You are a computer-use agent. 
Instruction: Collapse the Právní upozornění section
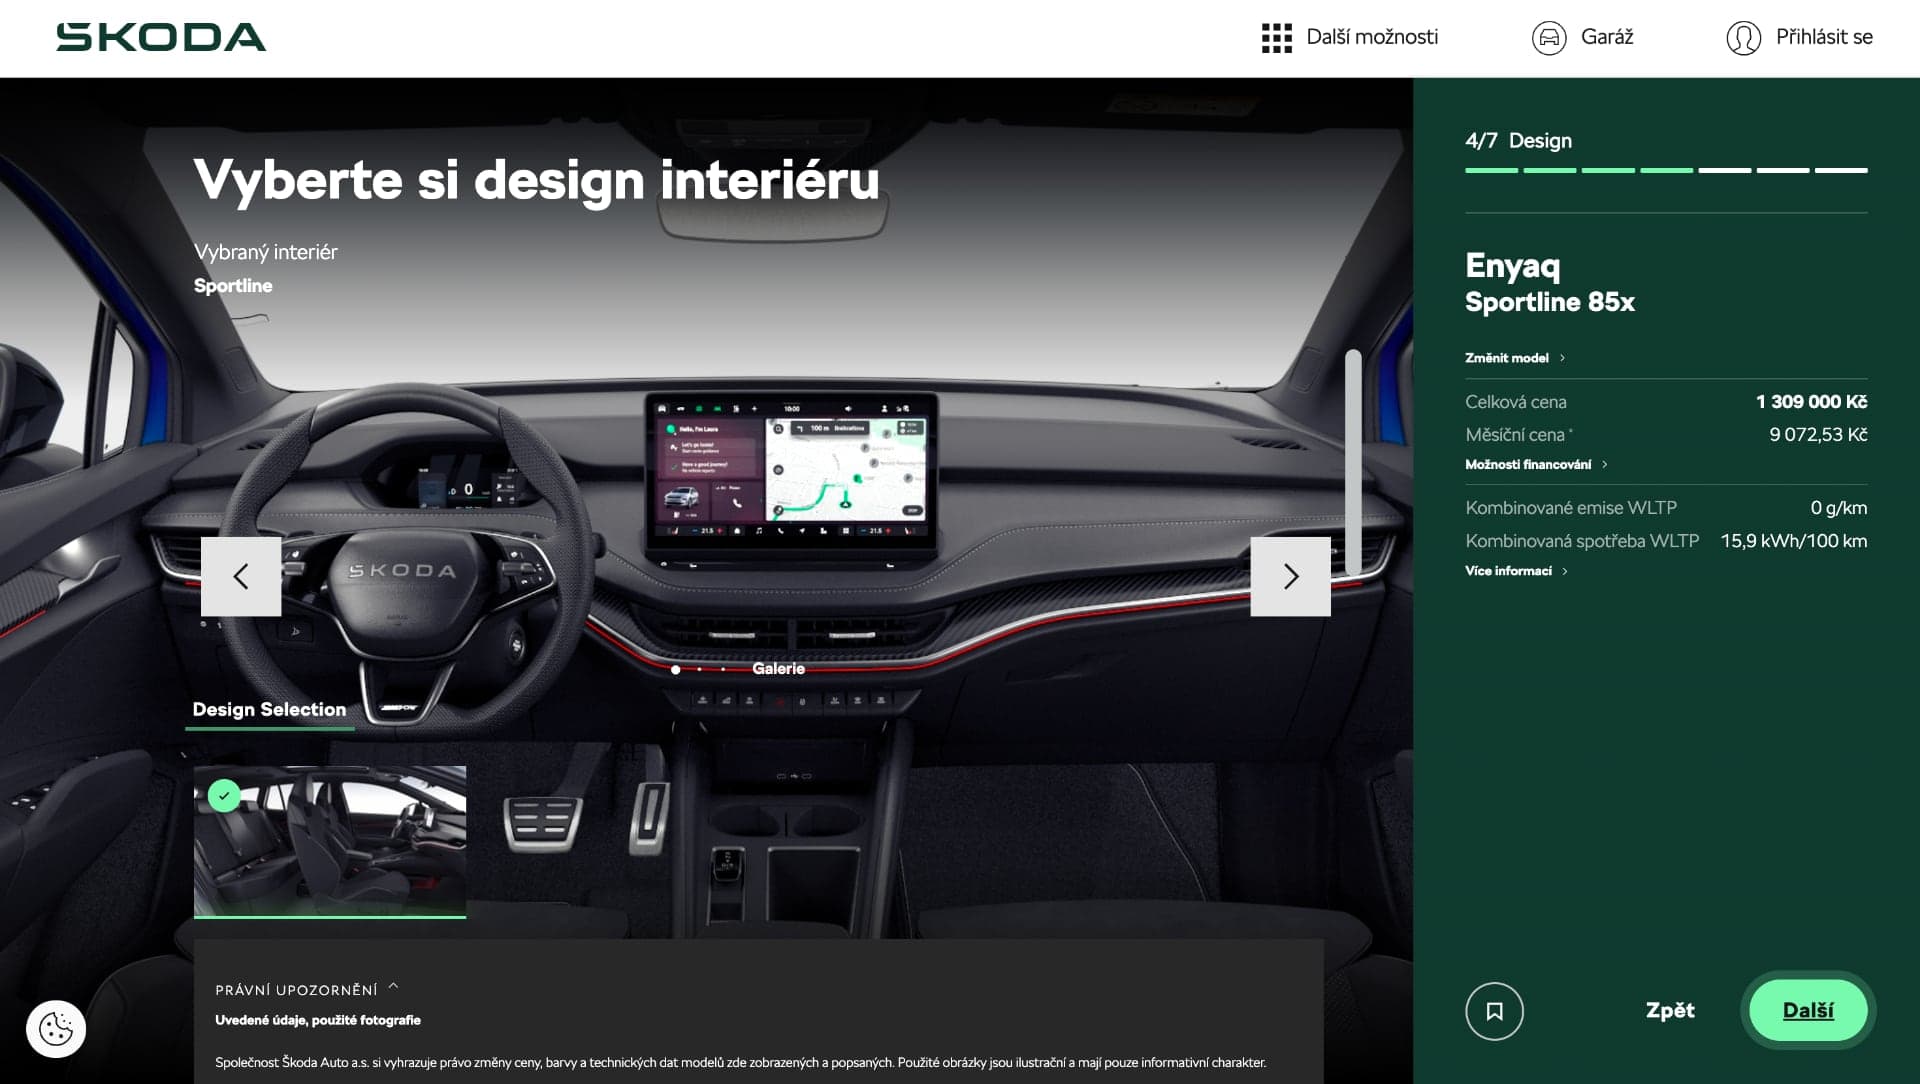tap(306, 989)
